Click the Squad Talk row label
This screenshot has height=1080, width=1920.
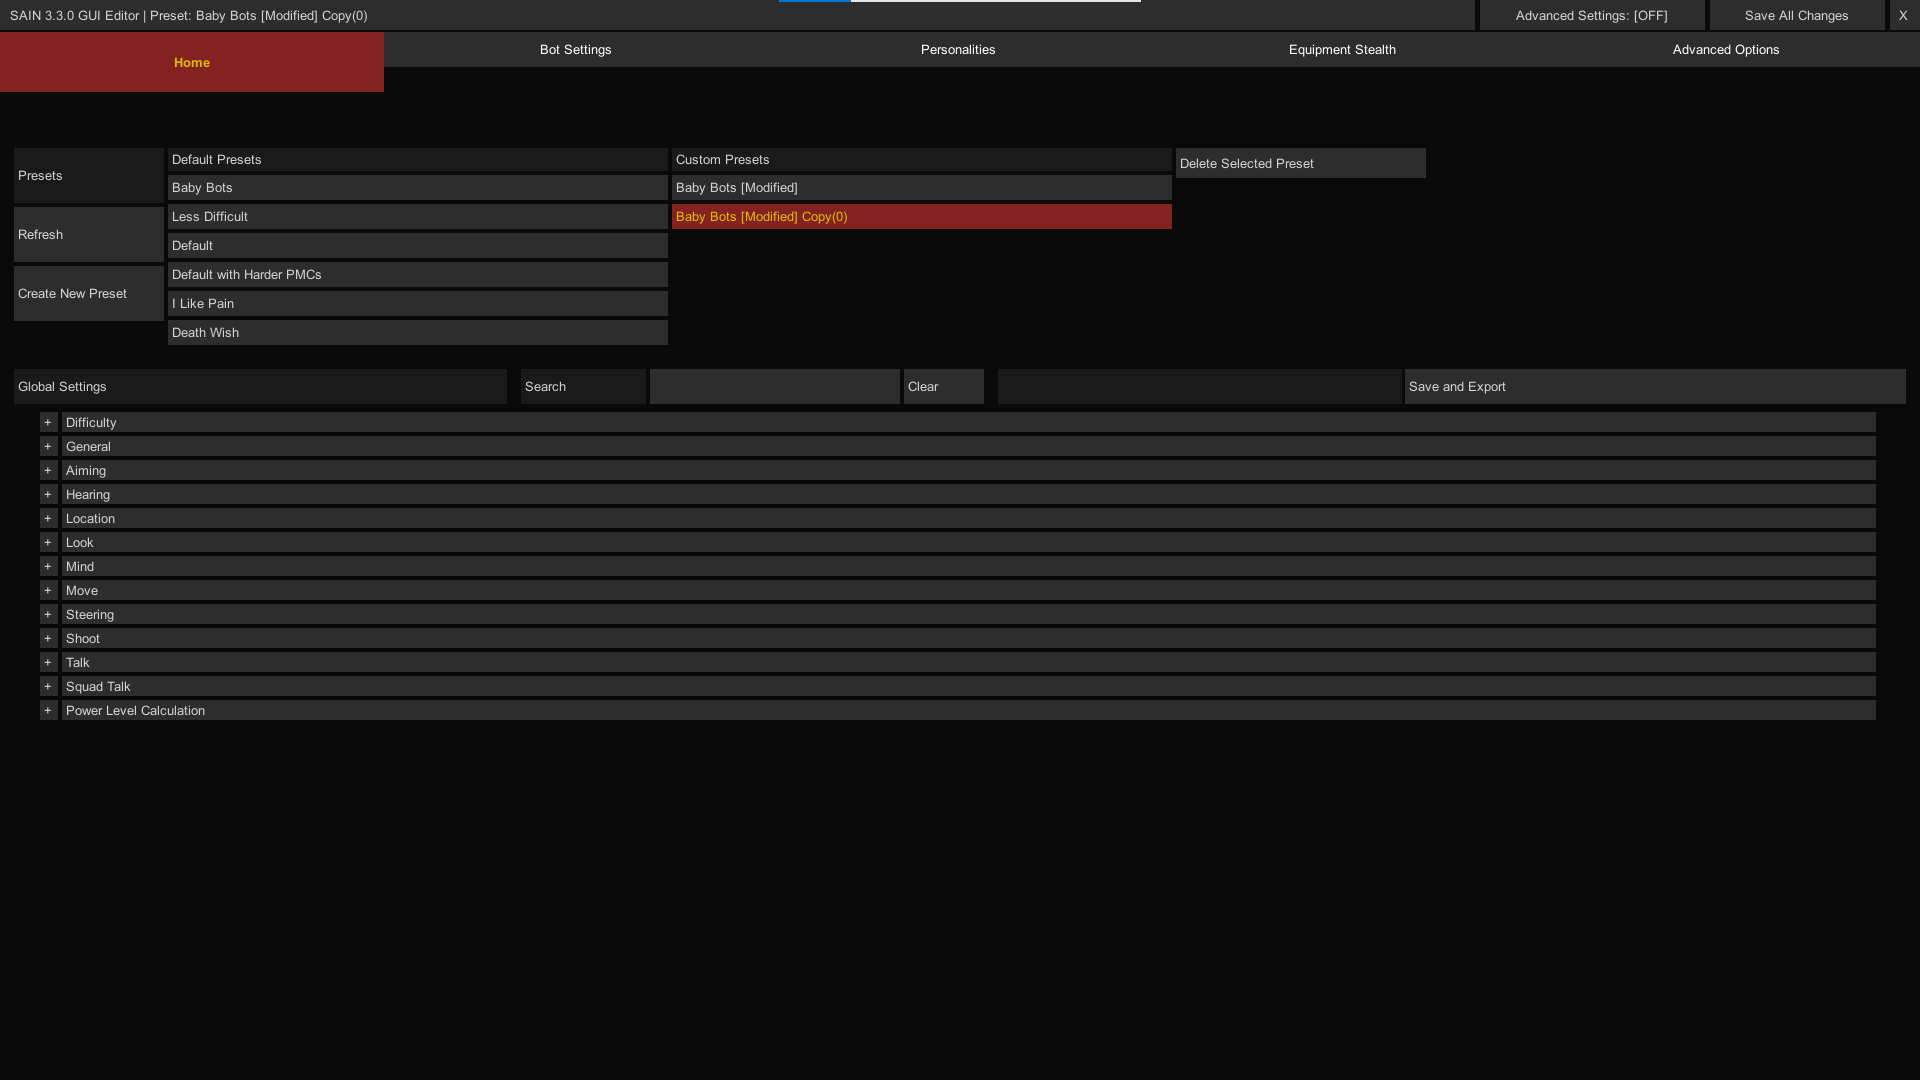tap(969, 687)
